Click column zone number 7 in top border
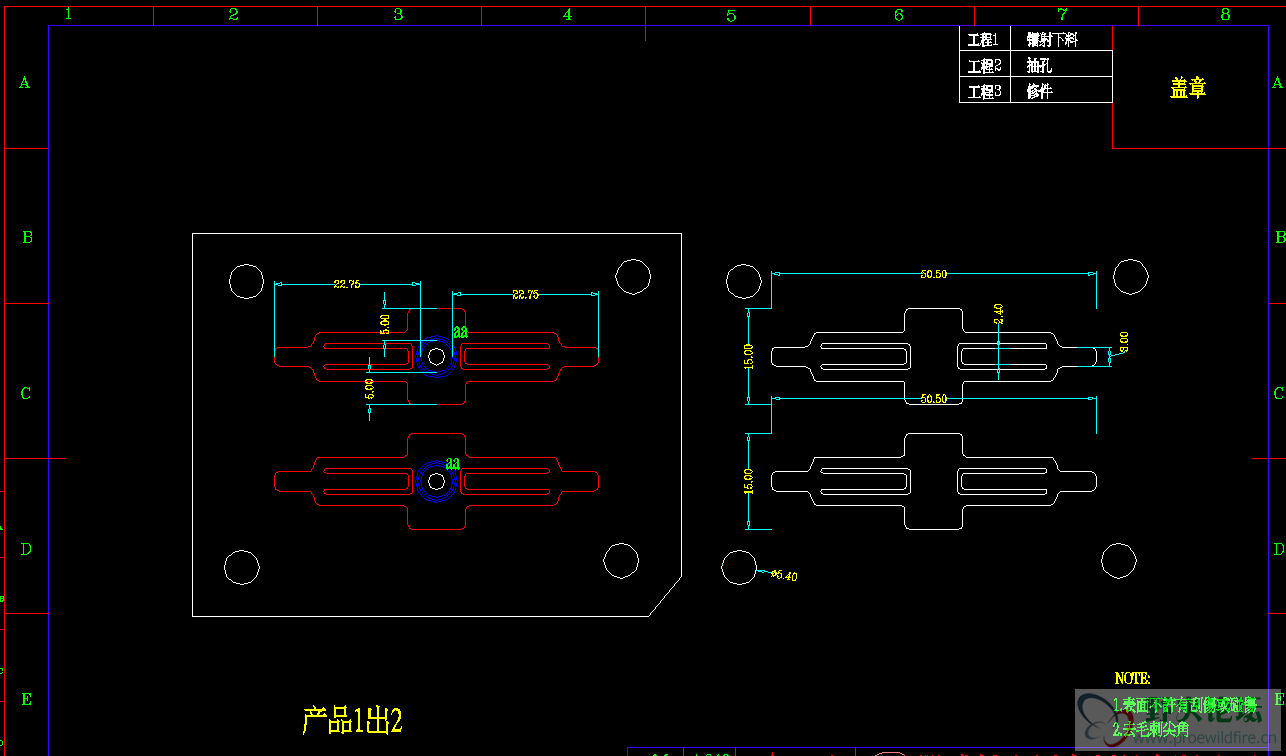This screenshot has width=1286, height=756. [x=1062, y=14]
